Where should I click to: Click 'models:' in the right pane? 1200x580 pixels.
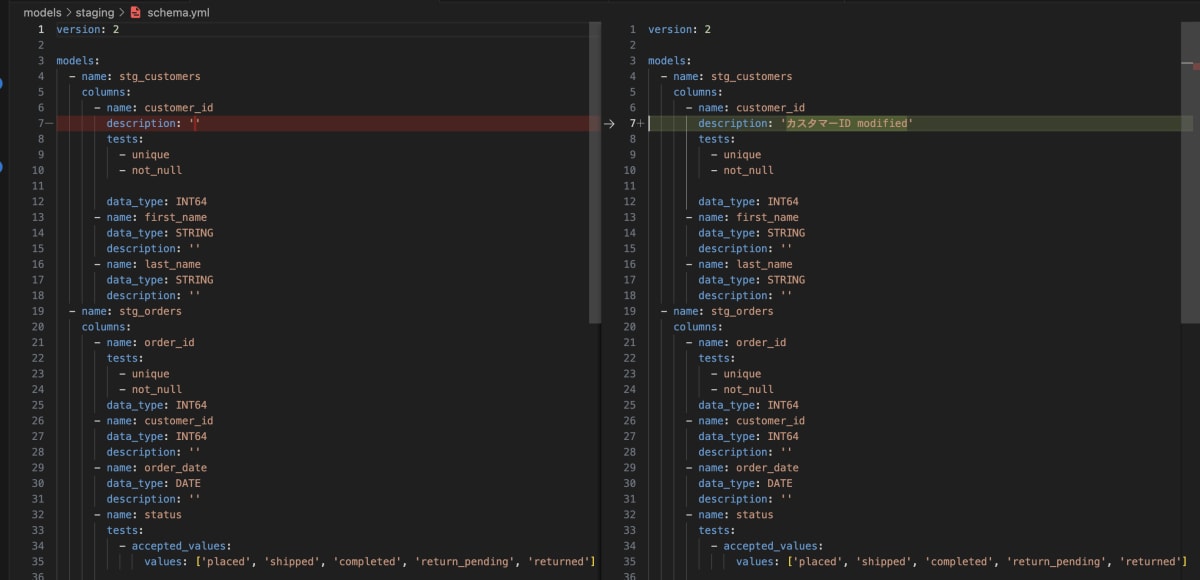(x=670, y=61)
